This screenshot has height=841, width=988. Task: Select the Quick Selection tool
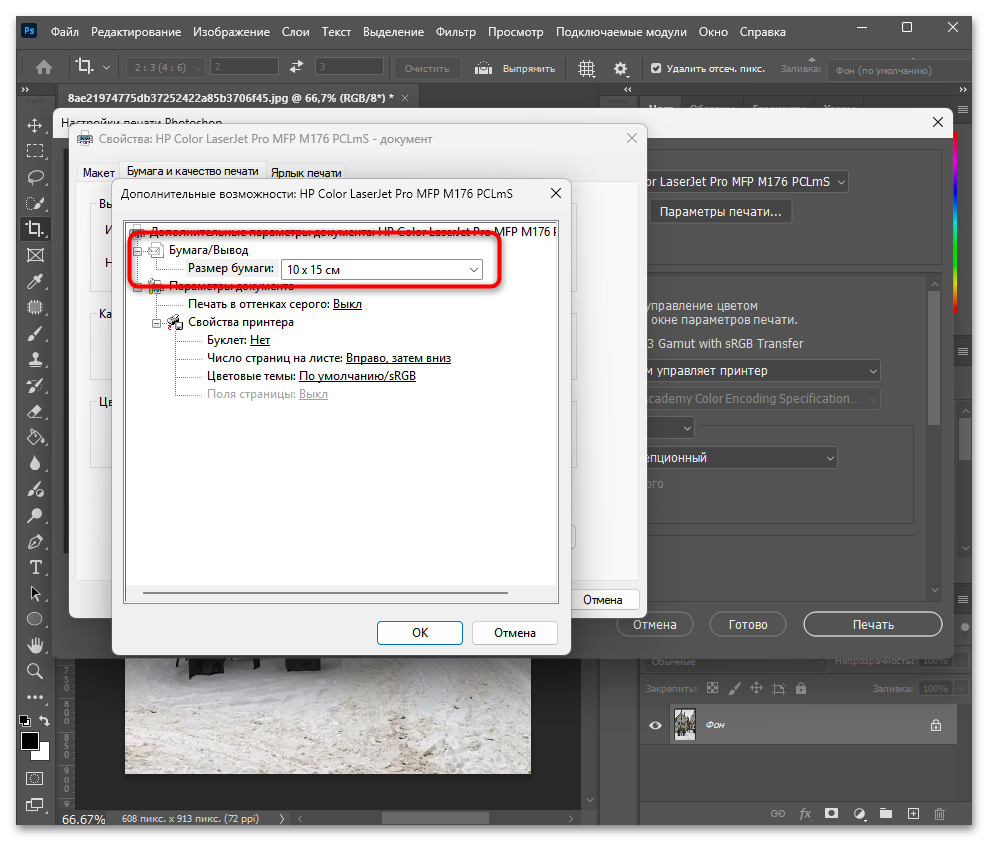point(35,203)
